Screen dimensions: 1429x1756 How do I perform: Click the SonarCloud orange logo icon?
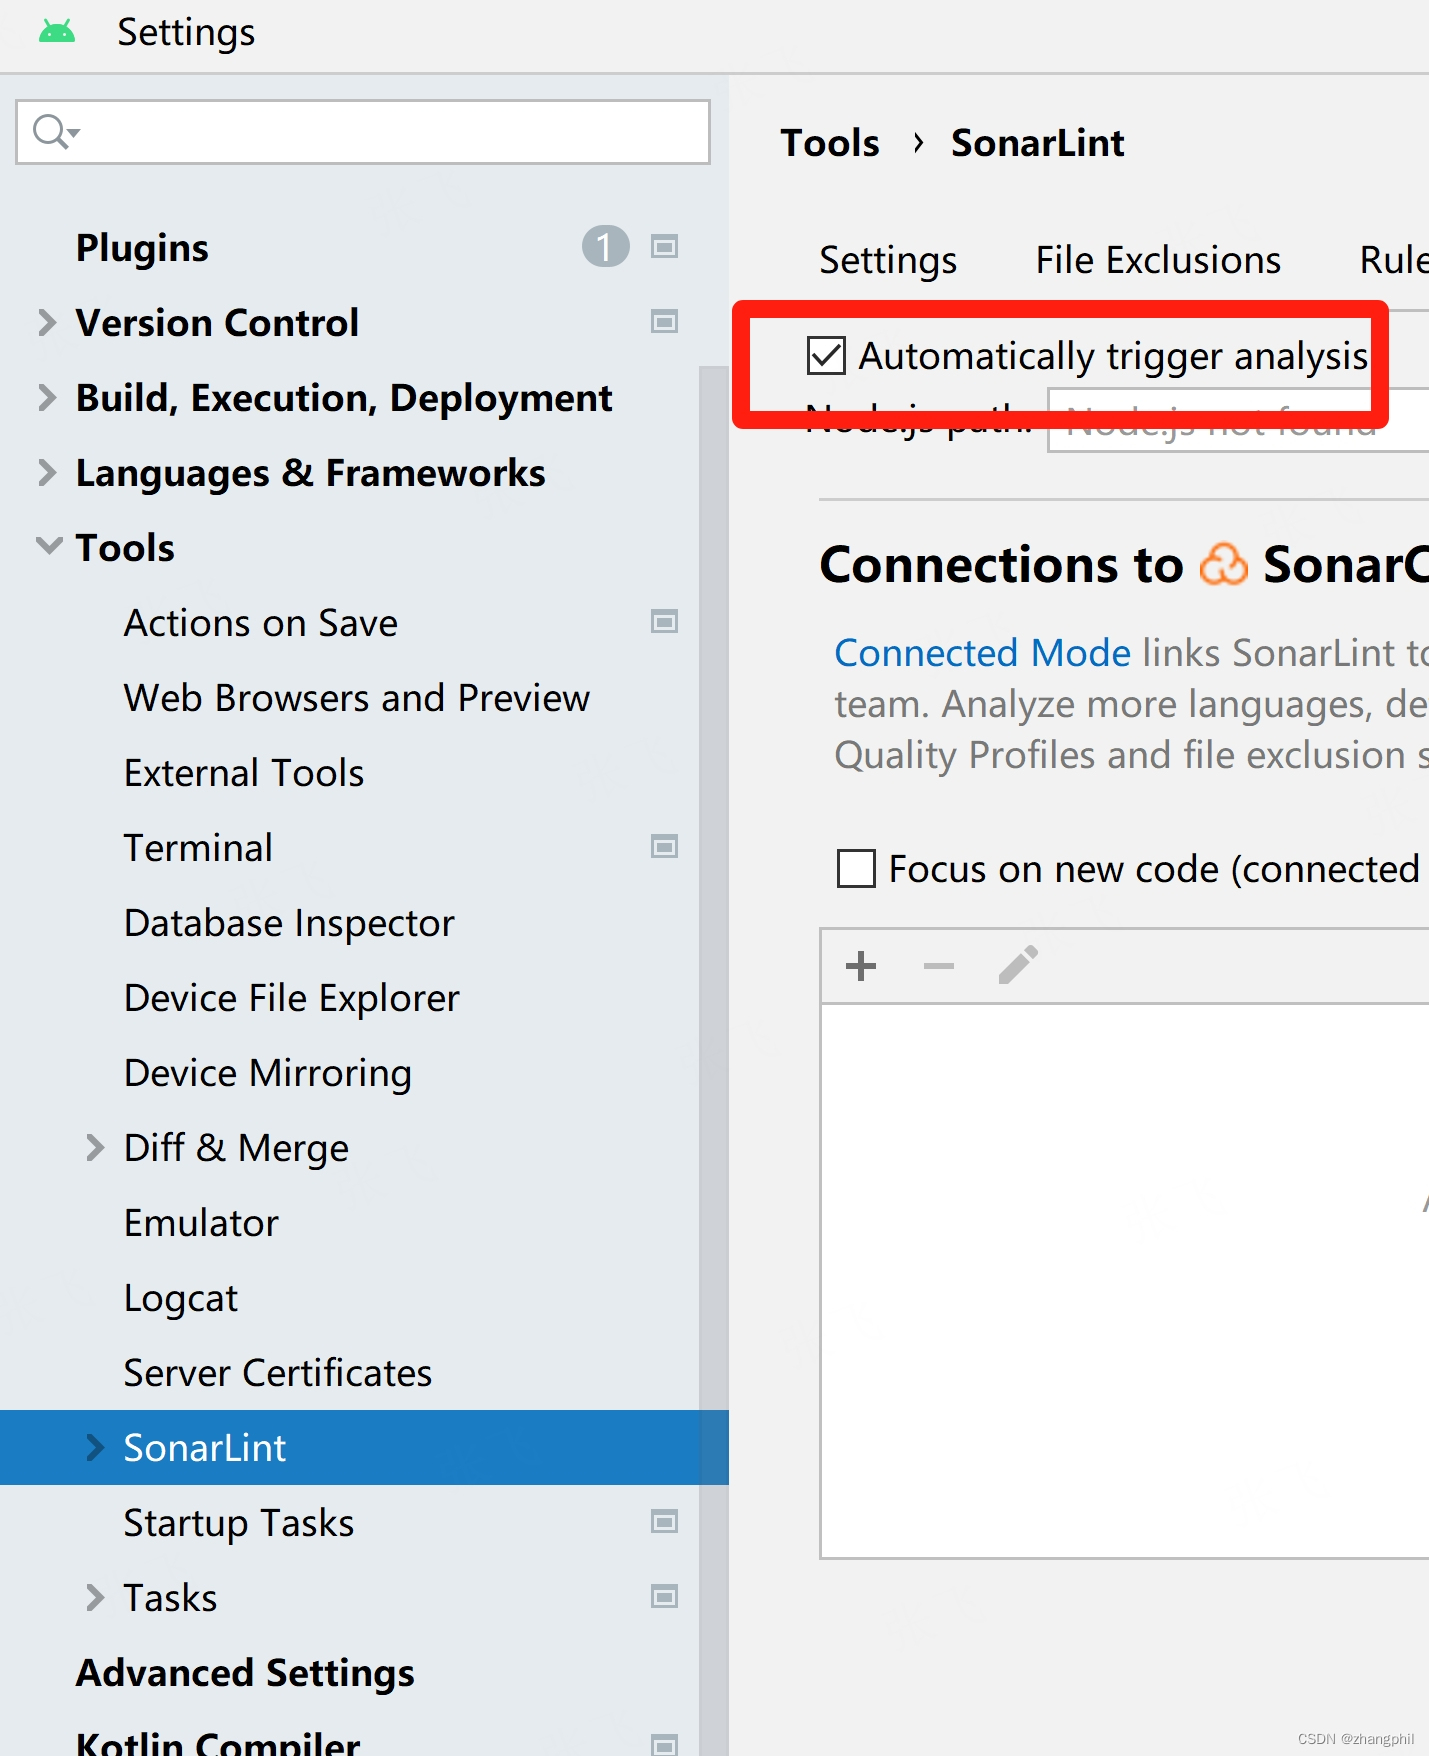click(x=1223, y=565)
